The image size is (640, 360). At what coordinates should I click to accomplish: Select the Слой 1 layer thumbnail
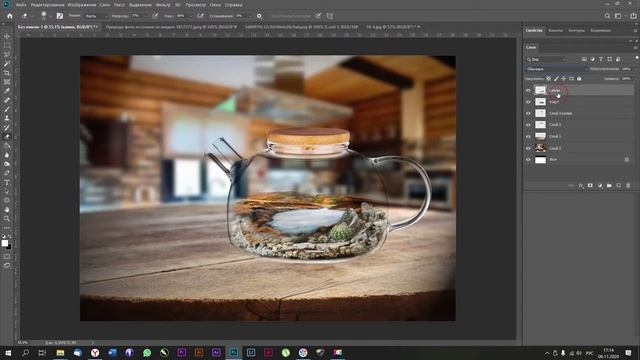point(540,136)
